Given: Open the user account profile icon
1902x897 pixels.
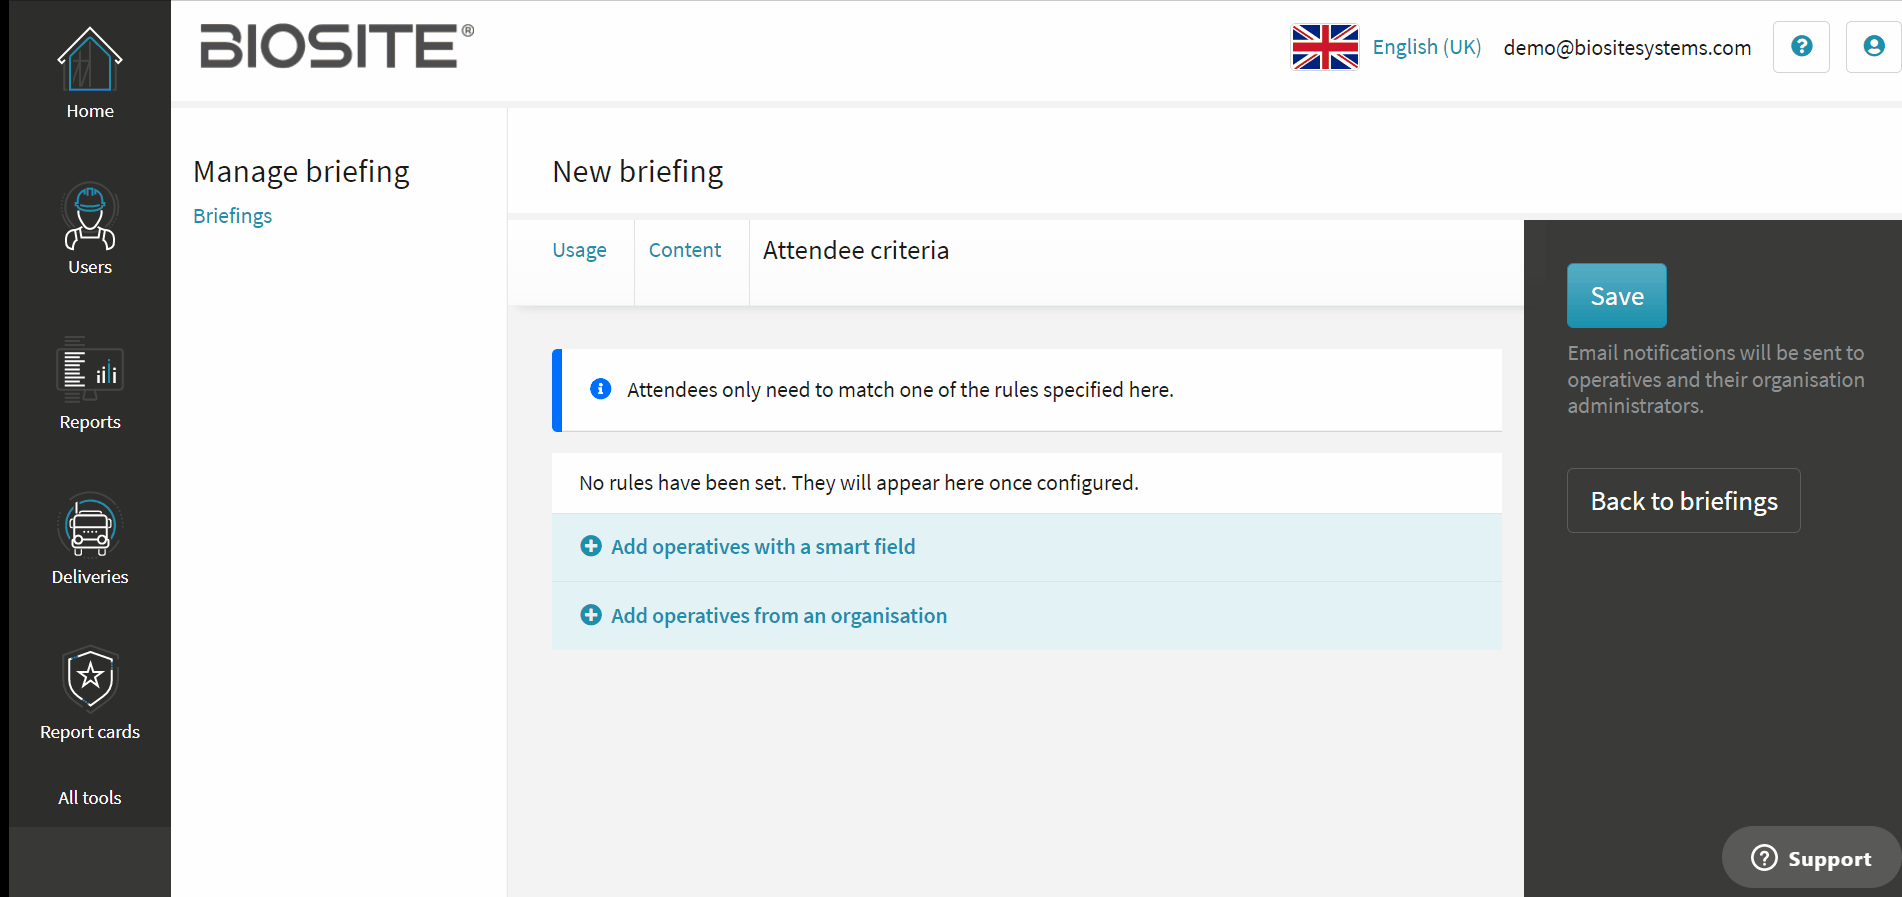Looking at the screenshot, I should (x=1873, y=47).
